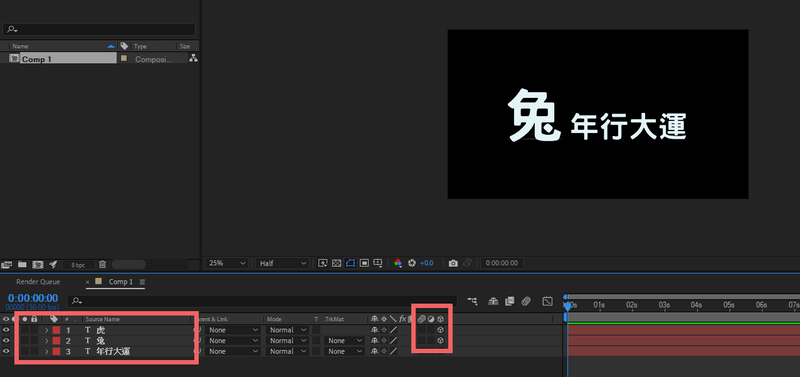Enable Frame Blending for the composition
This screenshot has width=800, height=377.
[509, 301]
